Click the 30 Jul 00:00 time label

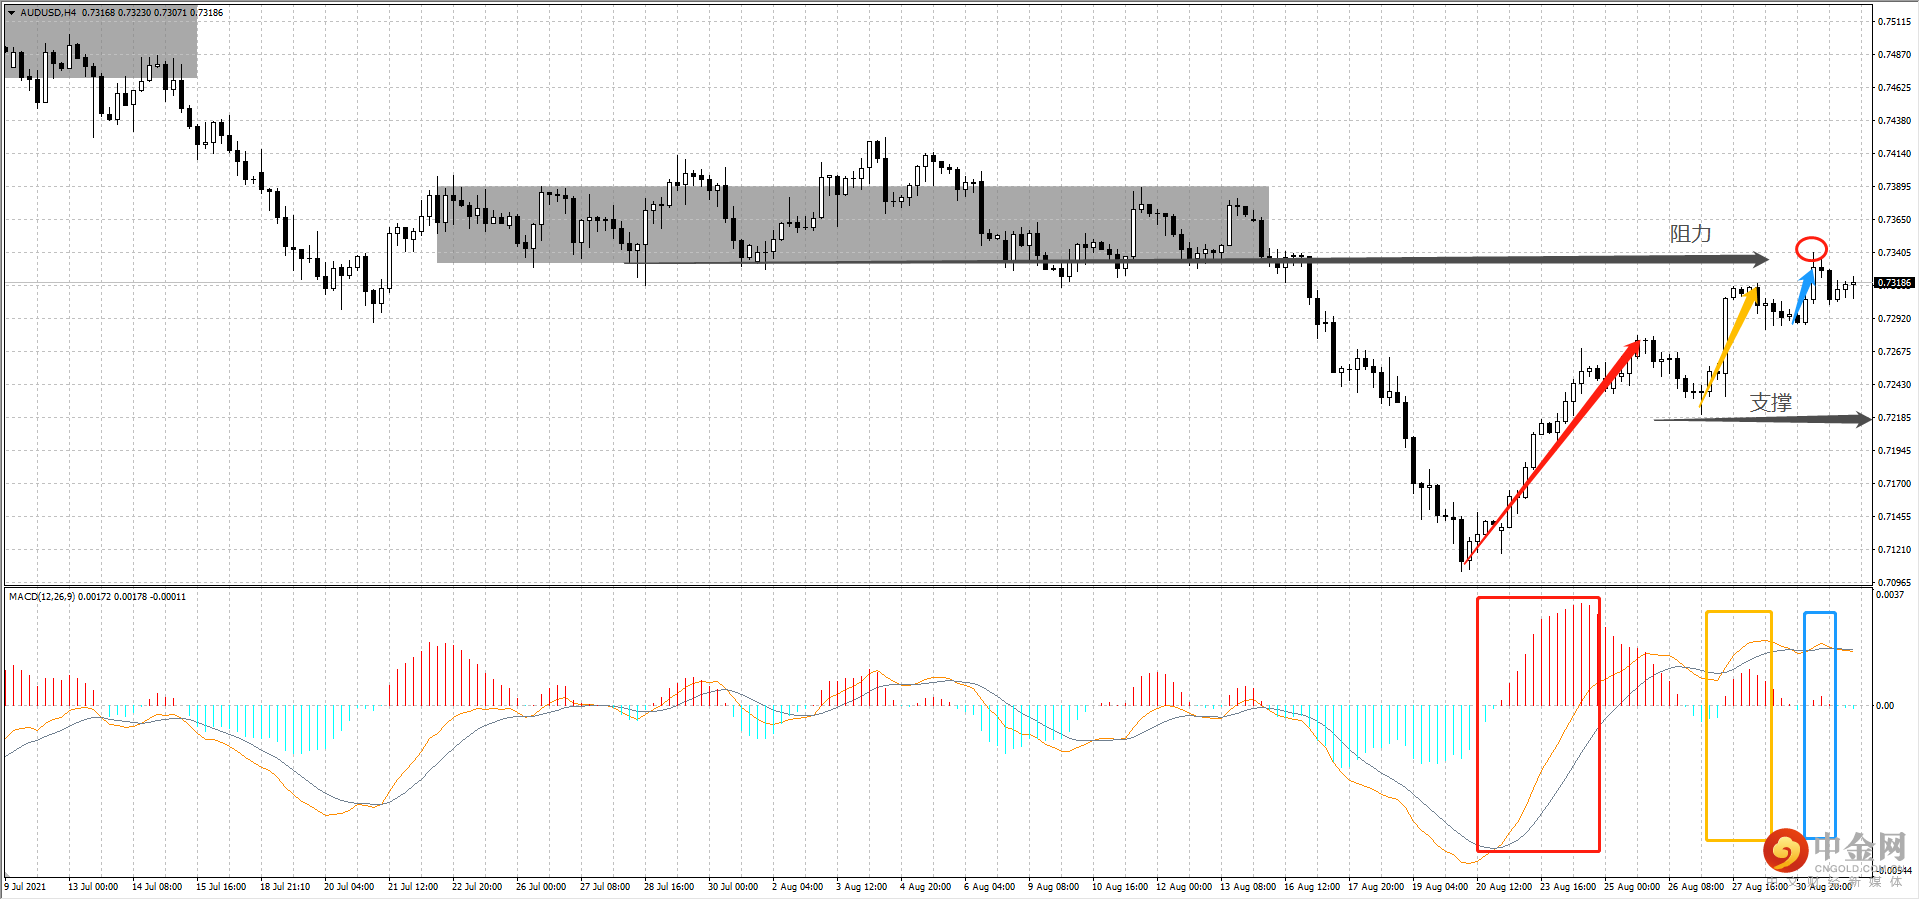coord(733,887)
